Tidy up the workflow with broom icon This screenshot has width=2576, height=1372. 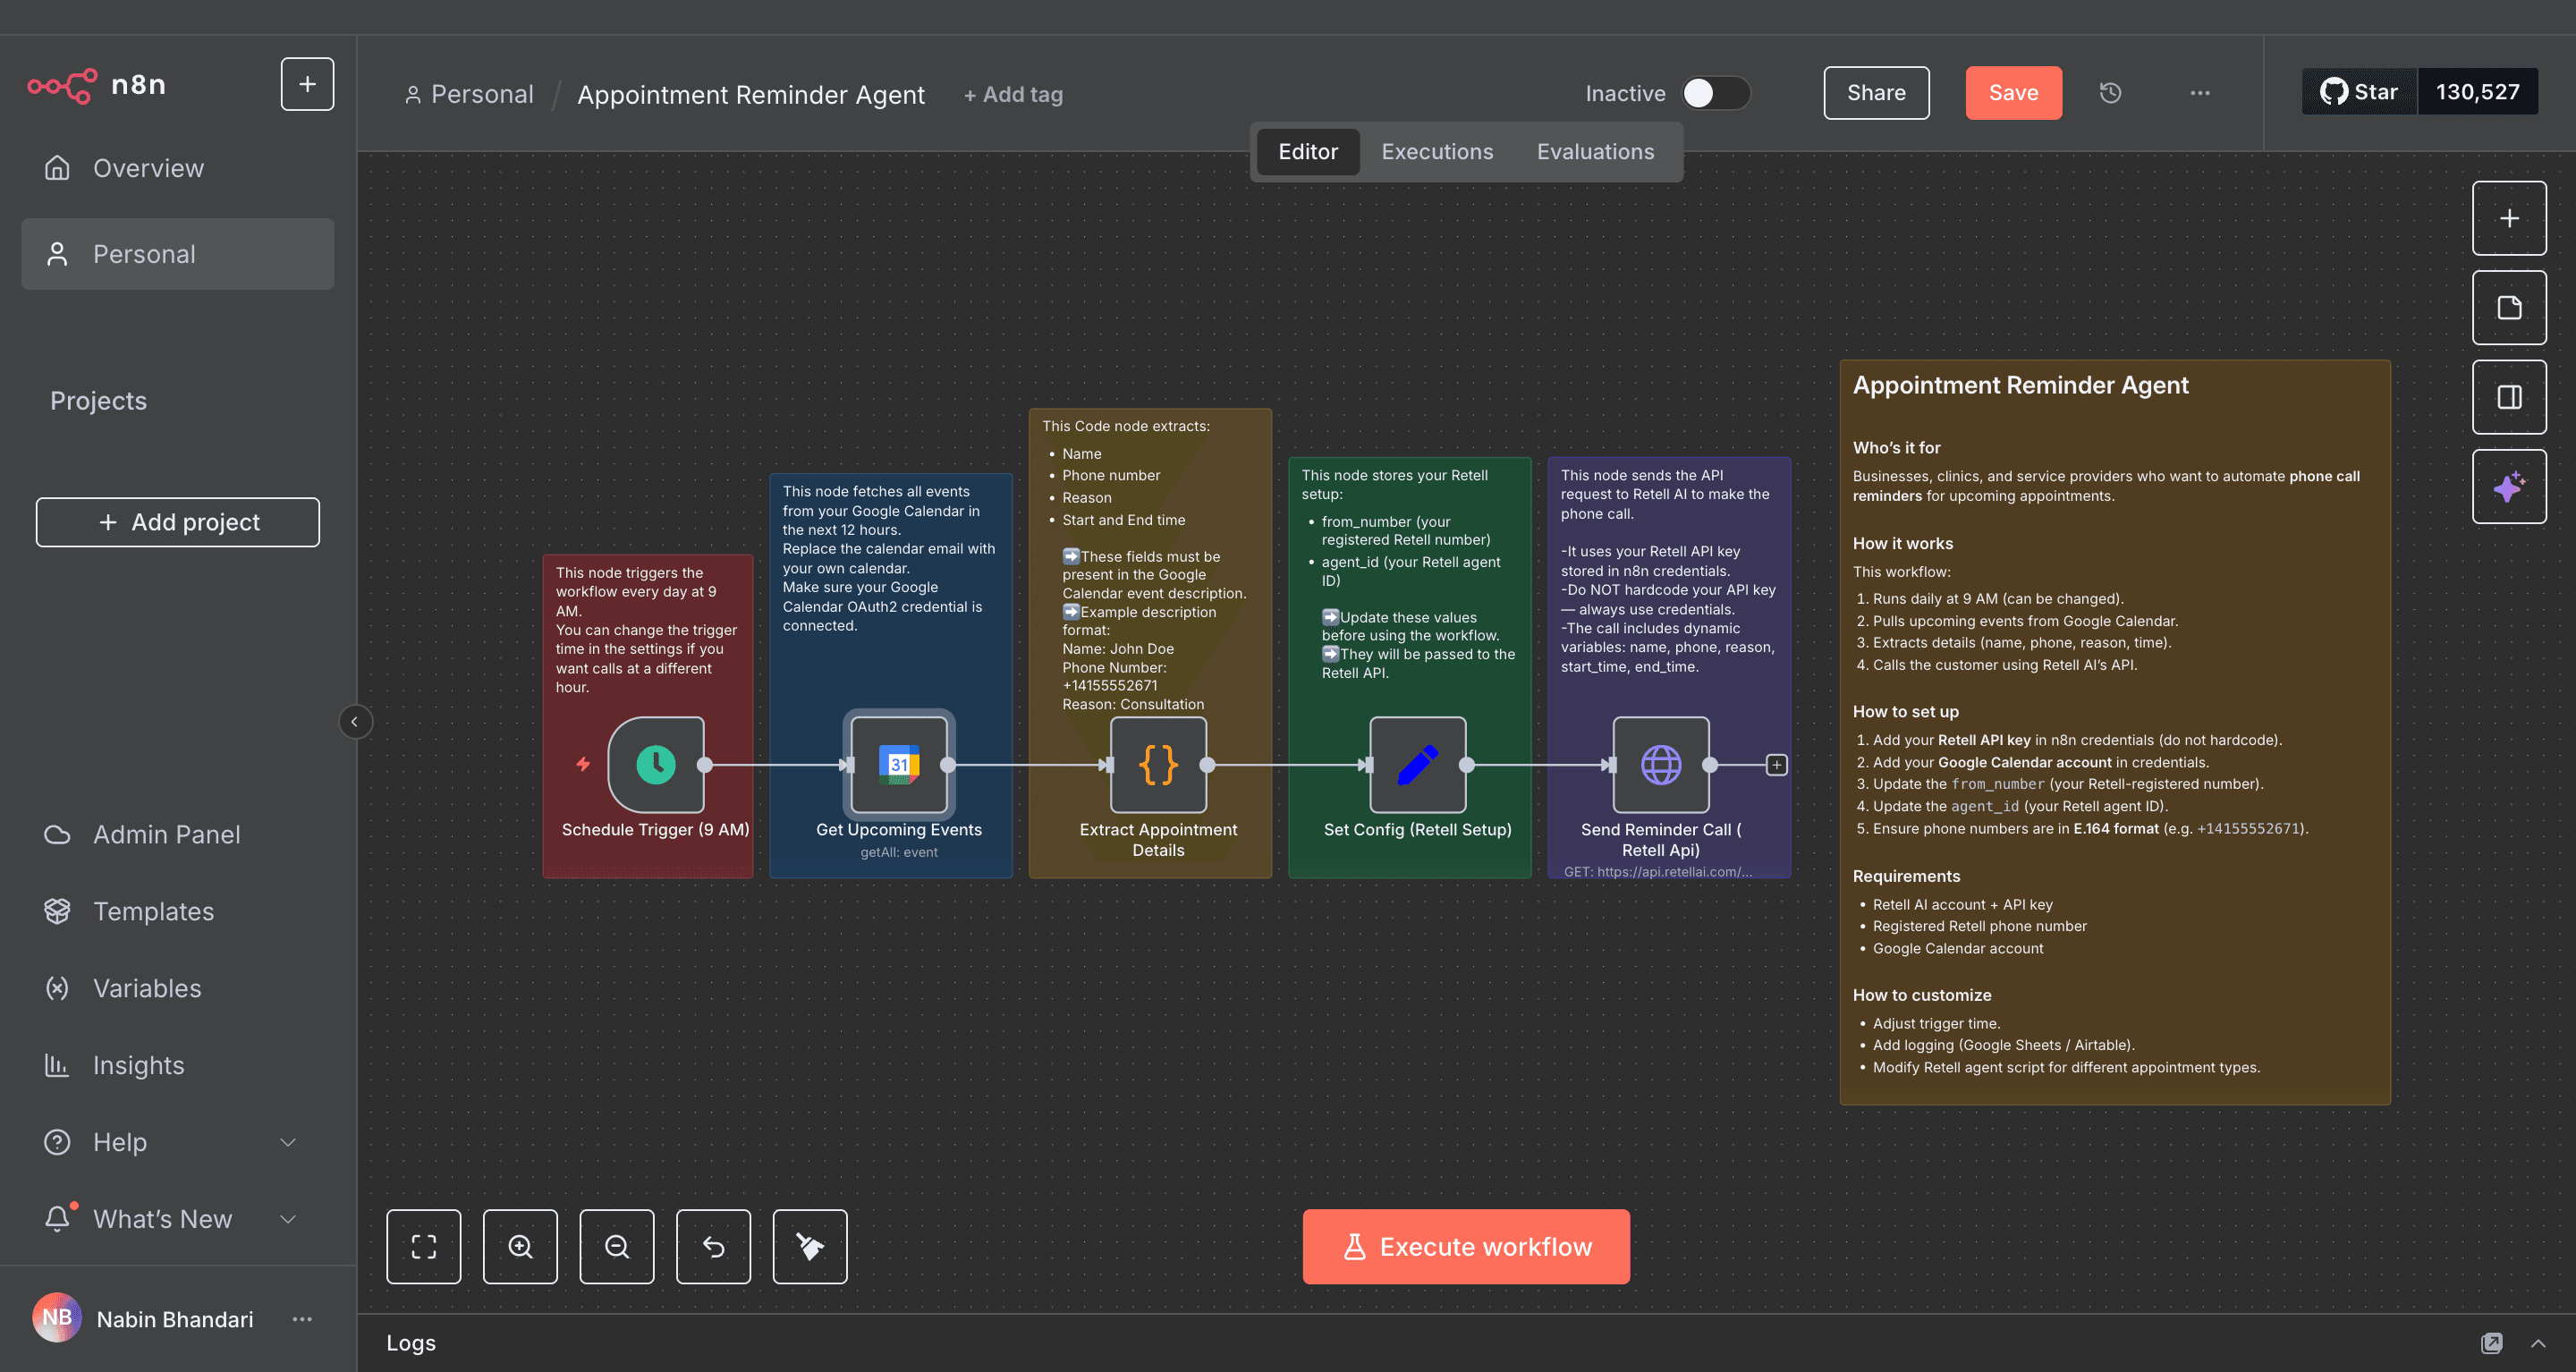point(810,1247)
